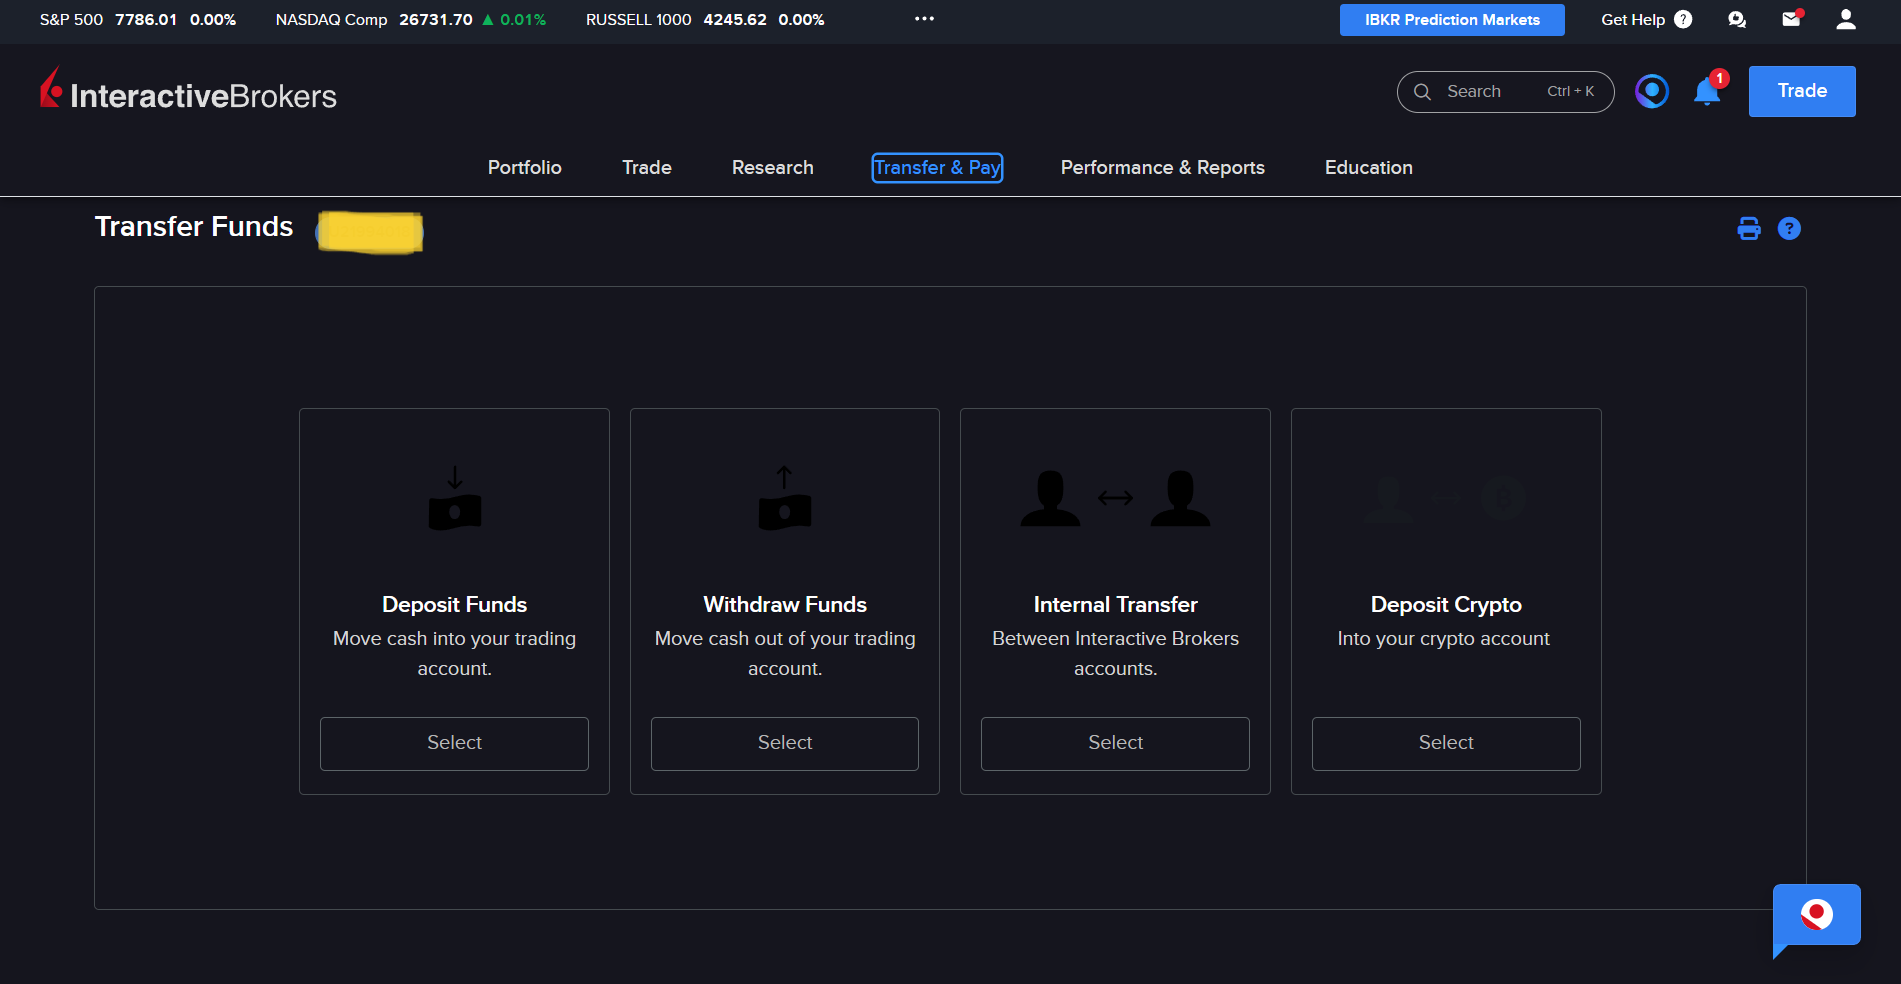Click the Get Help question mark icon
The width and height of the screenshot is (1901, 984).
pos(1683,19)
